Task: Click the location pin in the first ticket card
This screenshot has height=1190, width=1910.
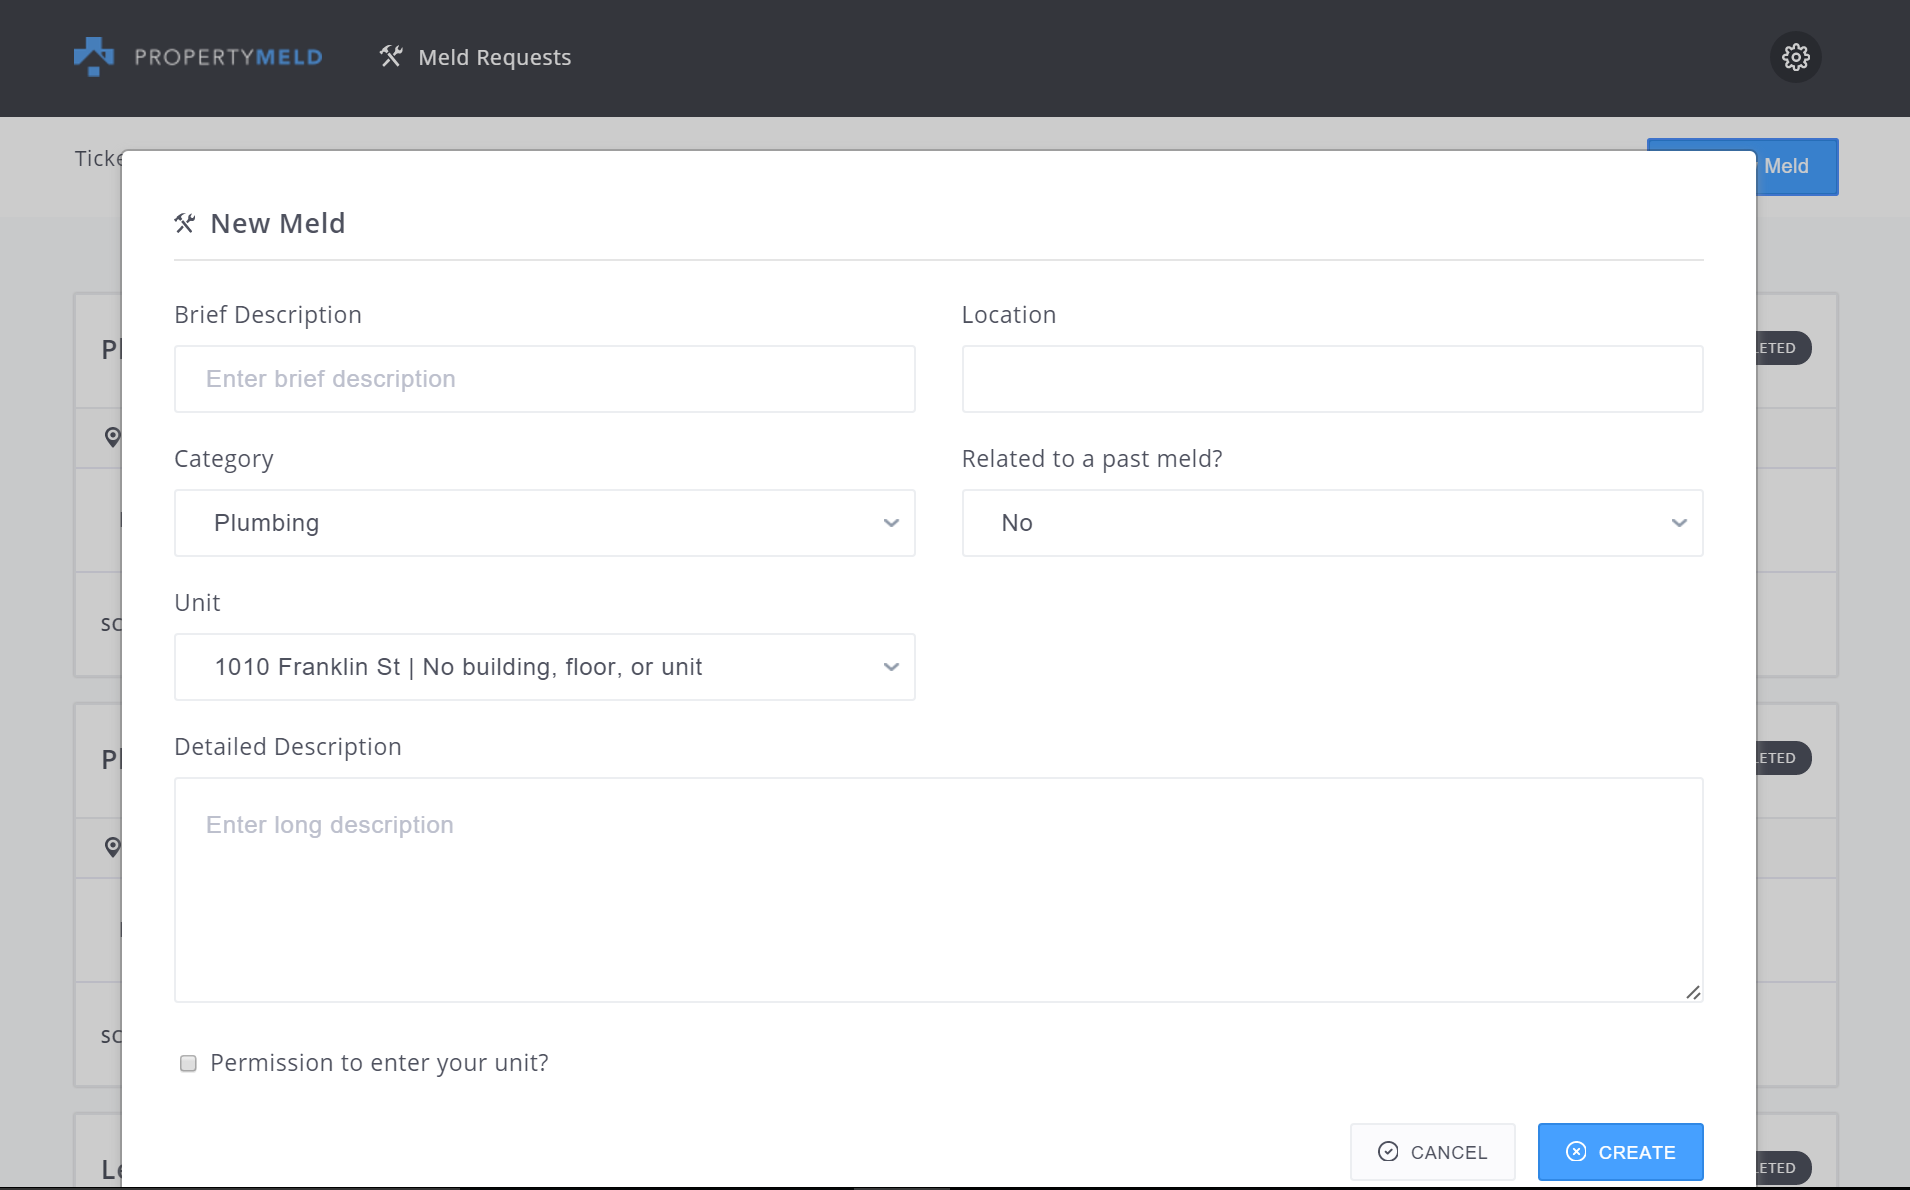Action: click(x=112, y=437)
